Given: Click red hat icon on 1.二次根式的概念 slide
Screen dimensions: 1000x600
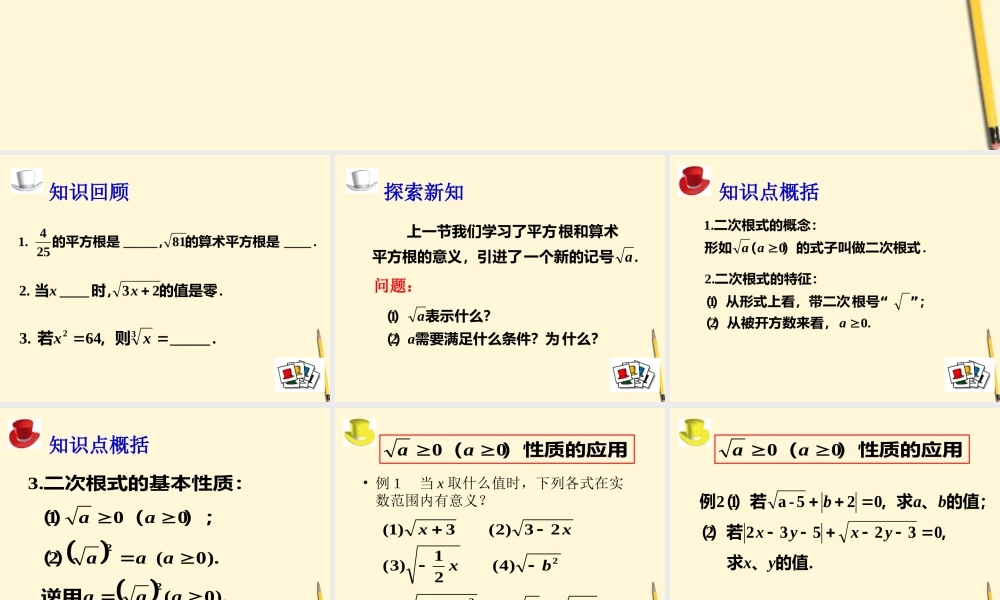Looking at the screenshot, I should pyautogui.click(x=695, y=180).
